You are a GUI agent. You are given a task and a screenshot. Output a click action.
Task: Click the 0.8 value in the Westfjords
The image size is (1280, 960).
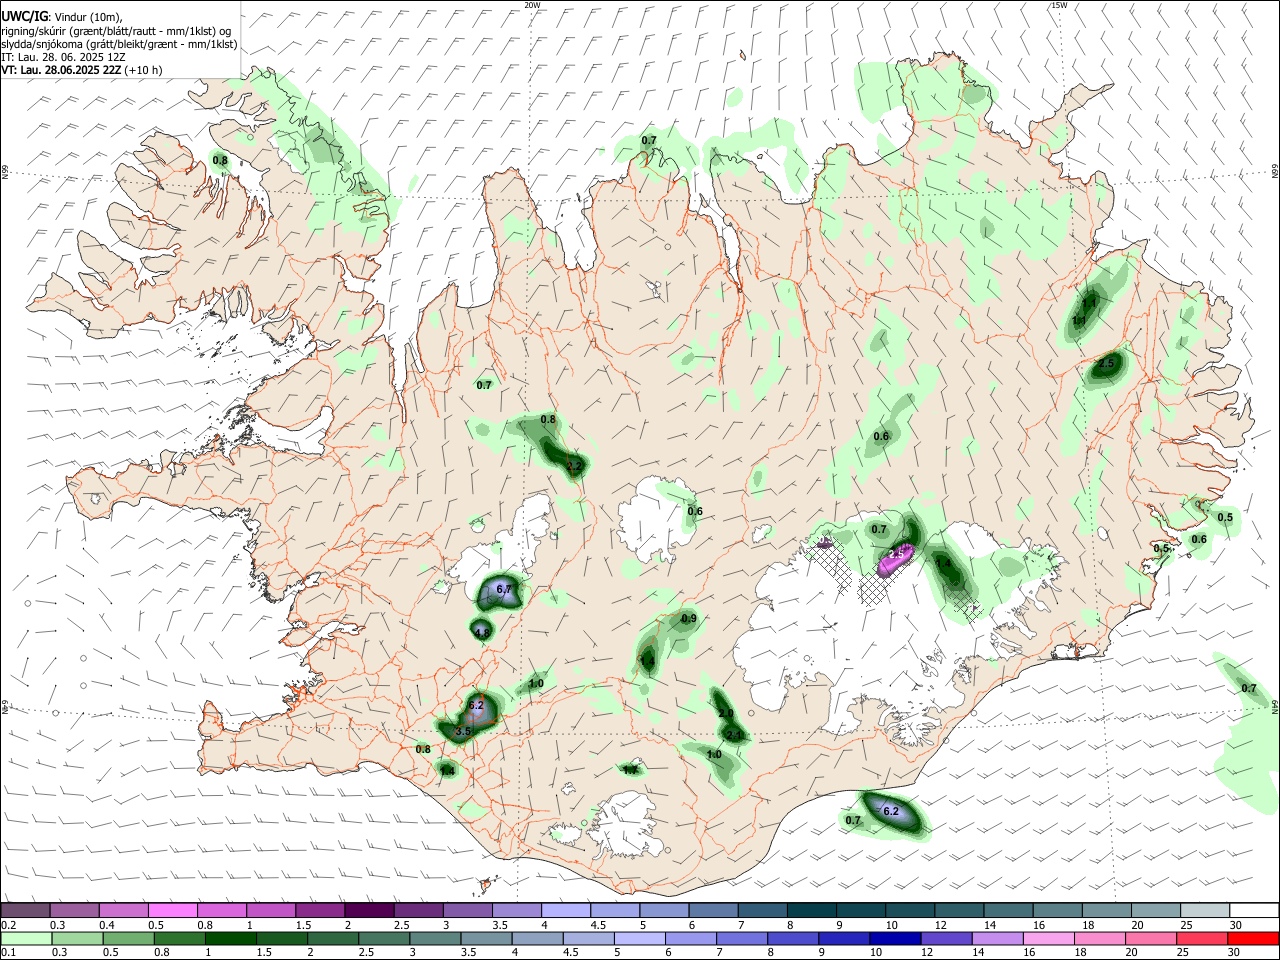220,160
